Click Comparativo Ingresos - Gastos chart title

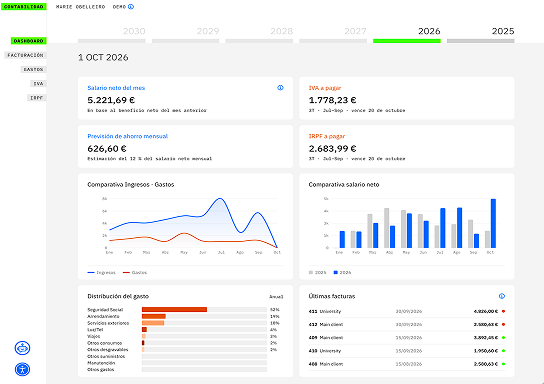click(x=131, y=185)
